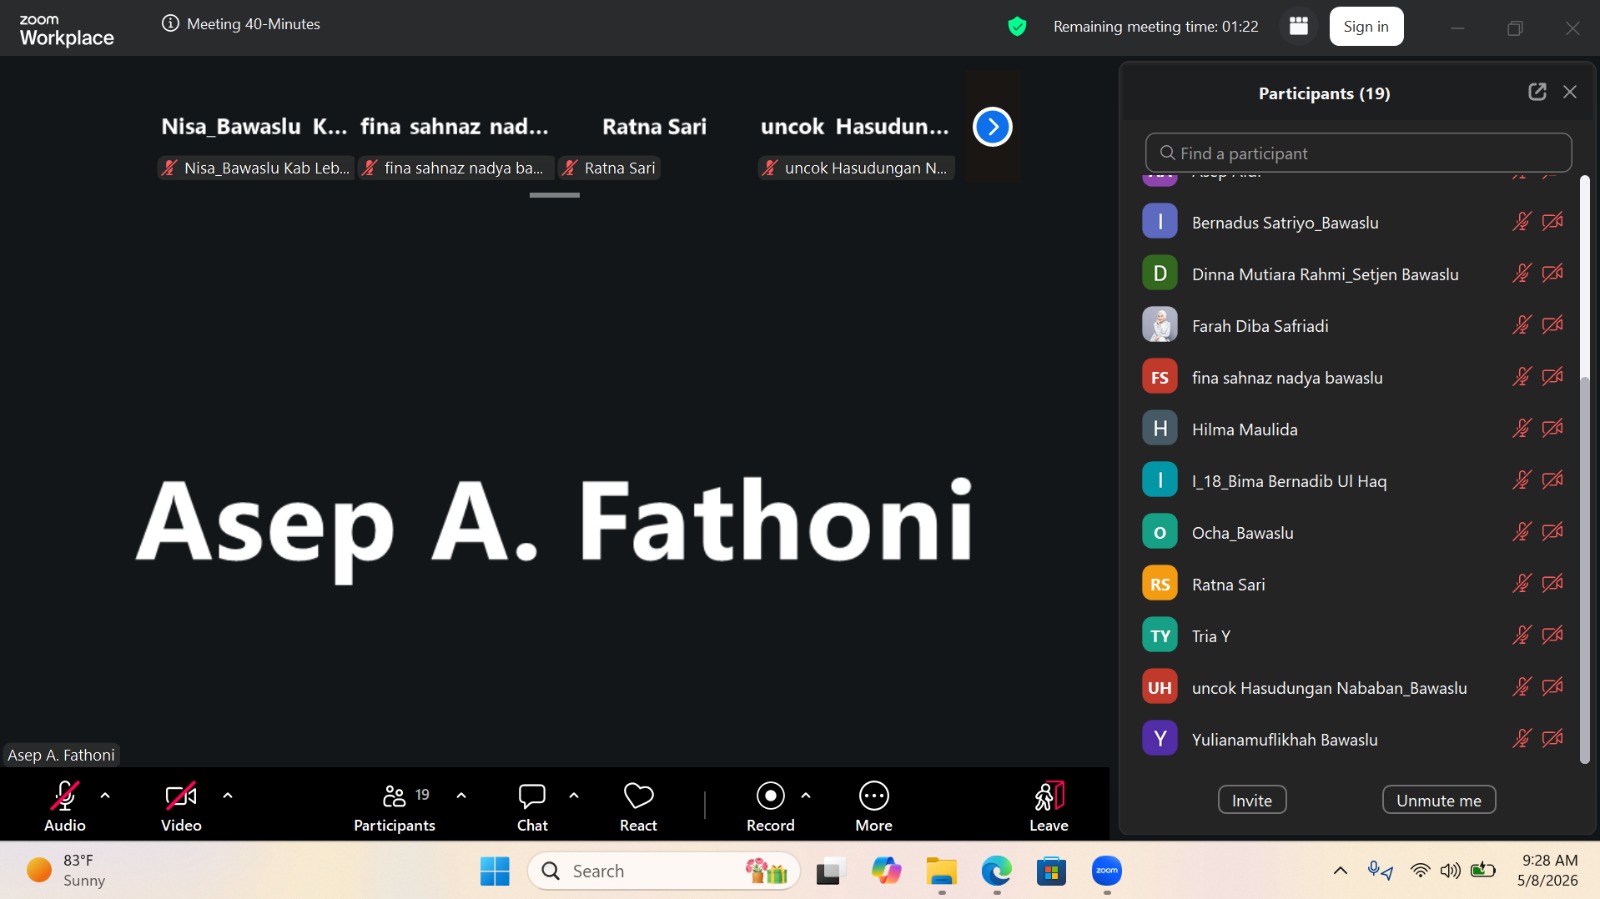Open the Windows Start menu

(x=495, y=871)
